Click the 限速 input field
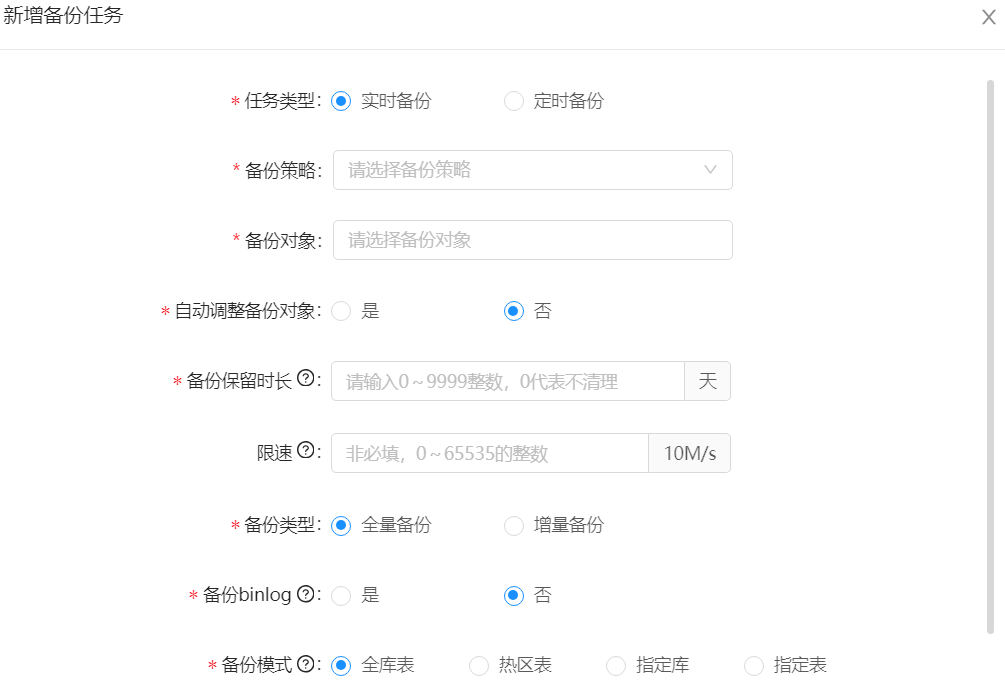 click(490, 453)
